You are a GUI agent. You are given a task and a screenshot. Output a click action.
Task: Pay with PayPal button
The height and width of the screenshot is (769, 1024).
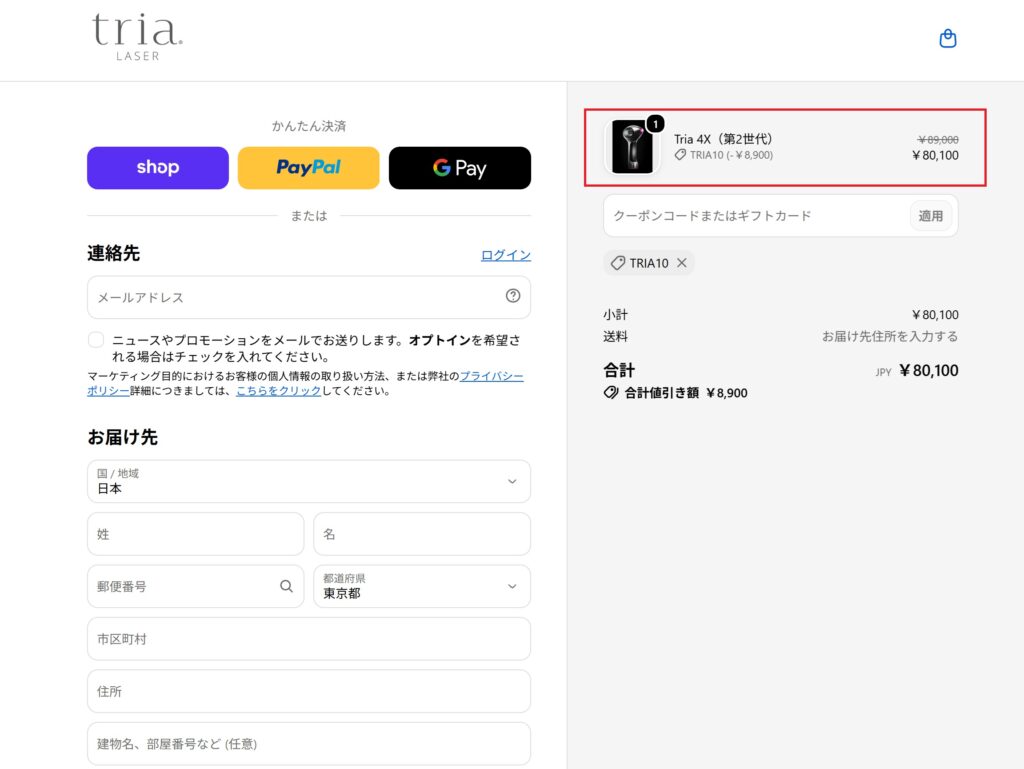tap(308, 168)
